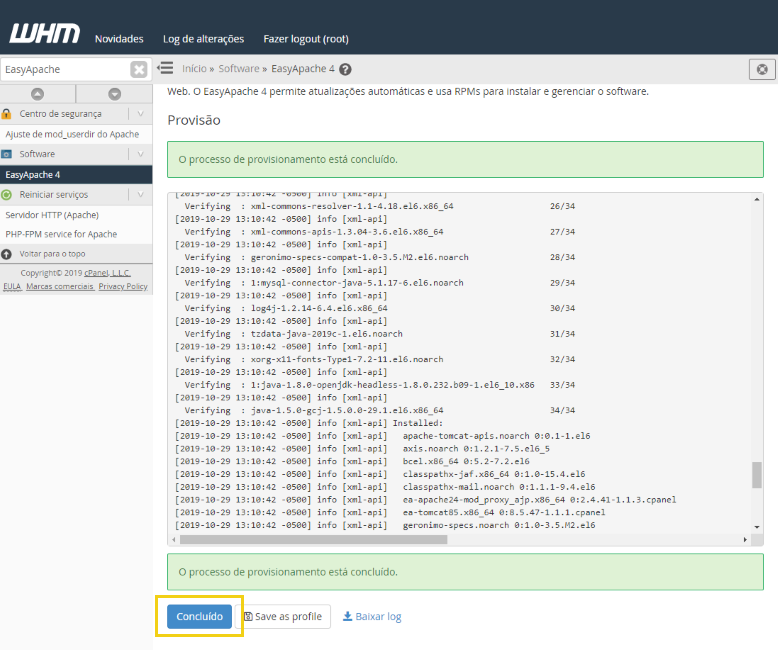Viewport: 778px width, 650px height.
Task: Click log line Verifying tzdata-java-2019c
Action: pos(380,334)
